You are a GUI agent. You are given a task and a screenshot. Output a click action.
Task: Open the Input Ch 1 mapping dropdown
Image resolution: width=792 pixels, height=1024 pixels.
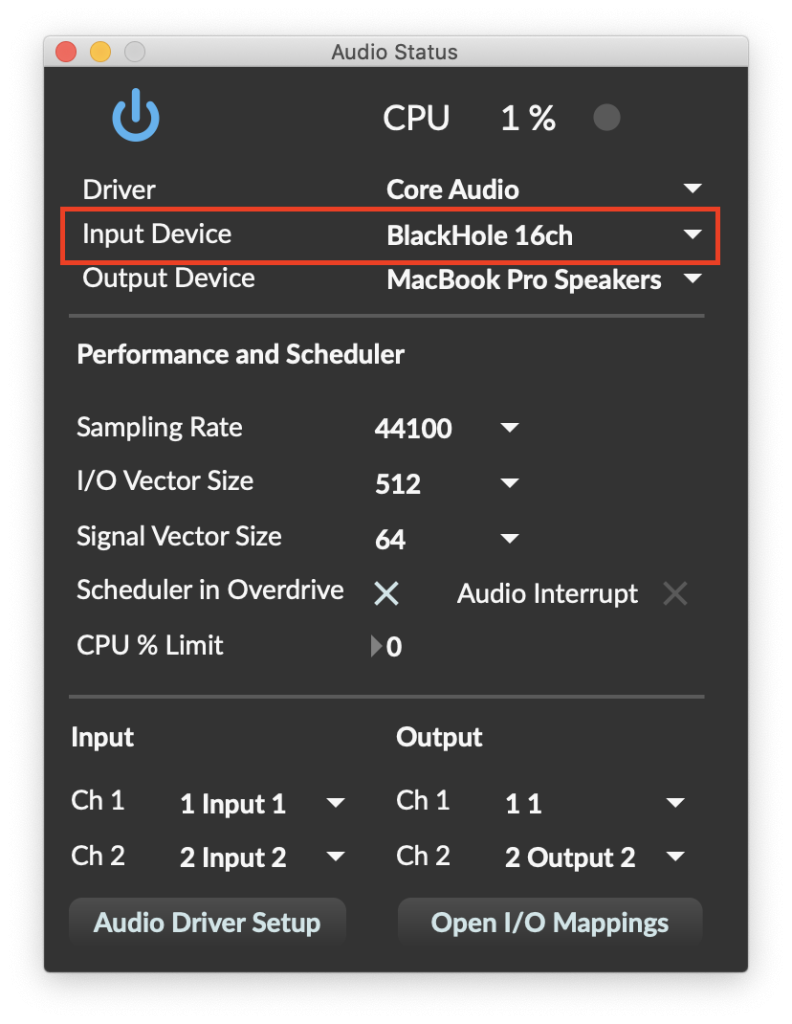coord(336,802)
